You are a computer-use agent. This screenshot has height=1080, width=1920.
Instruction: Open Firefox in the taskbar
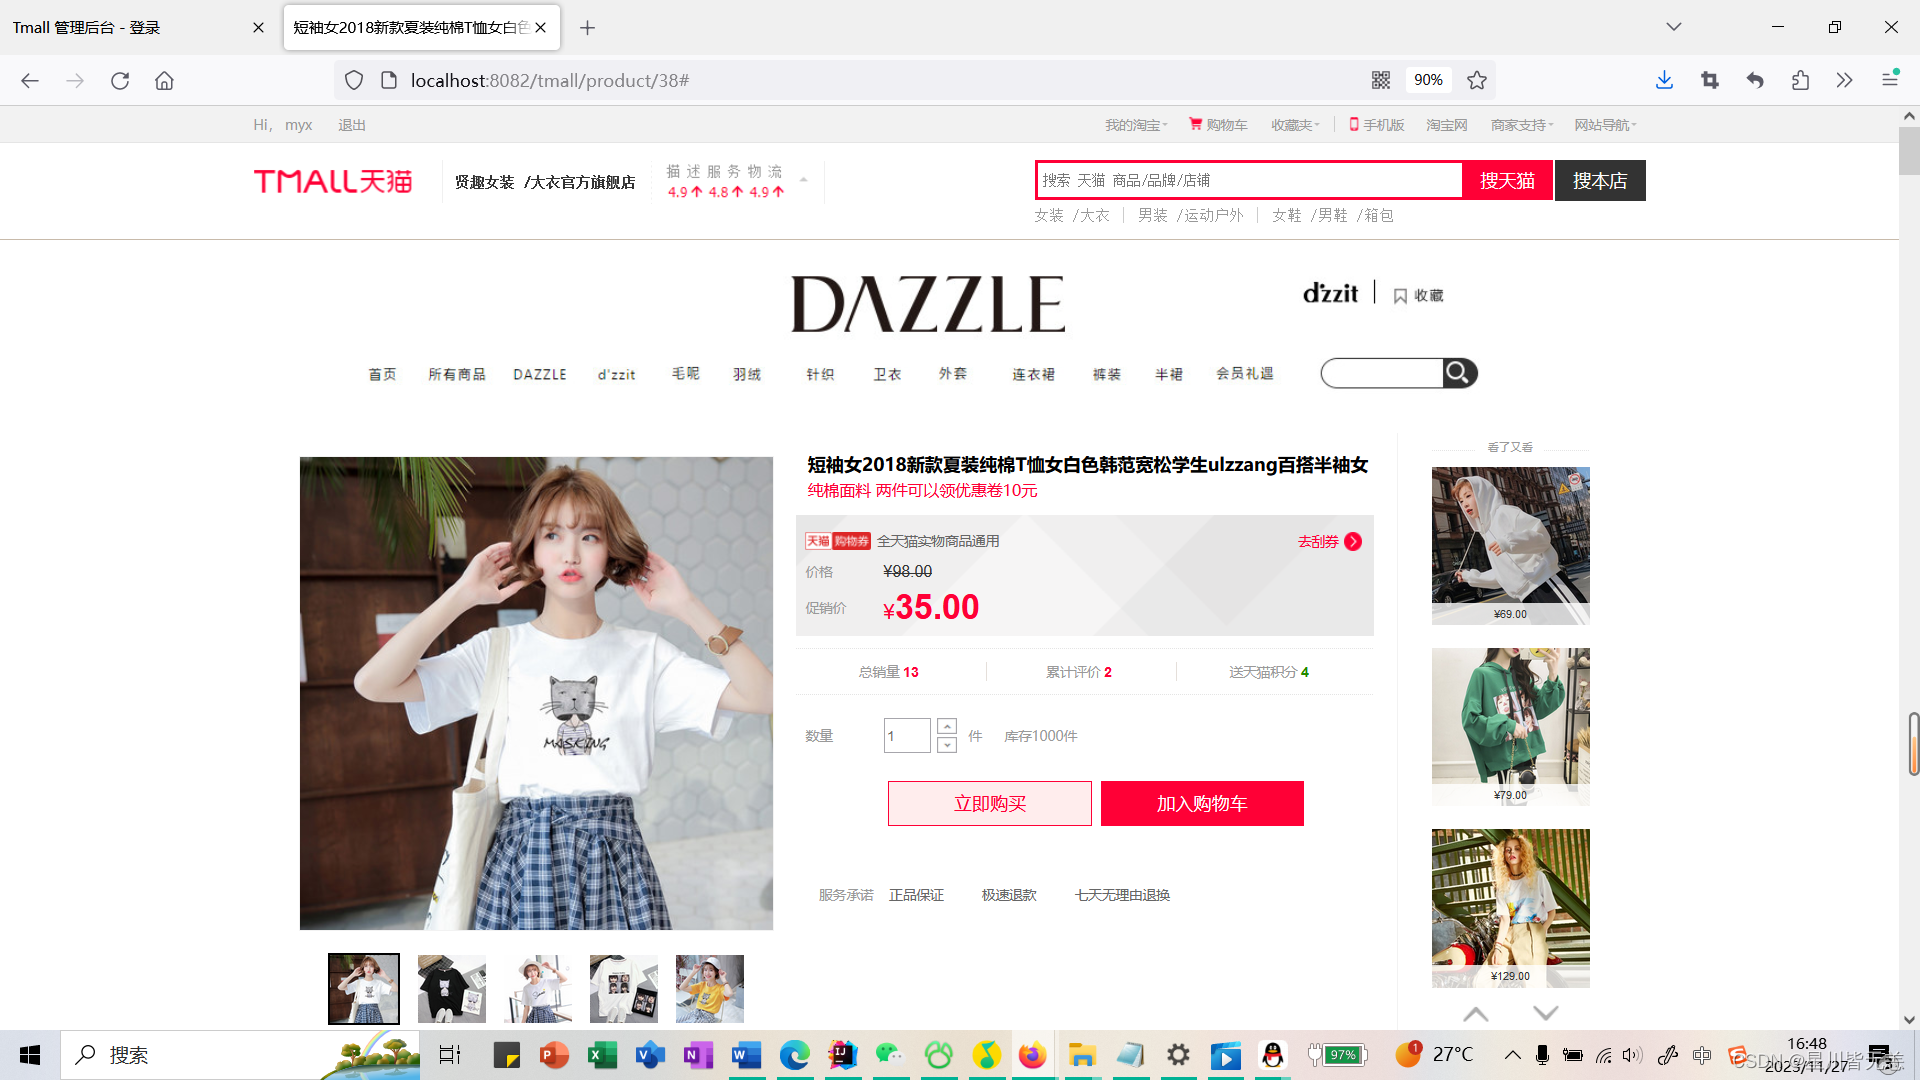[x=1033, y=1055]
